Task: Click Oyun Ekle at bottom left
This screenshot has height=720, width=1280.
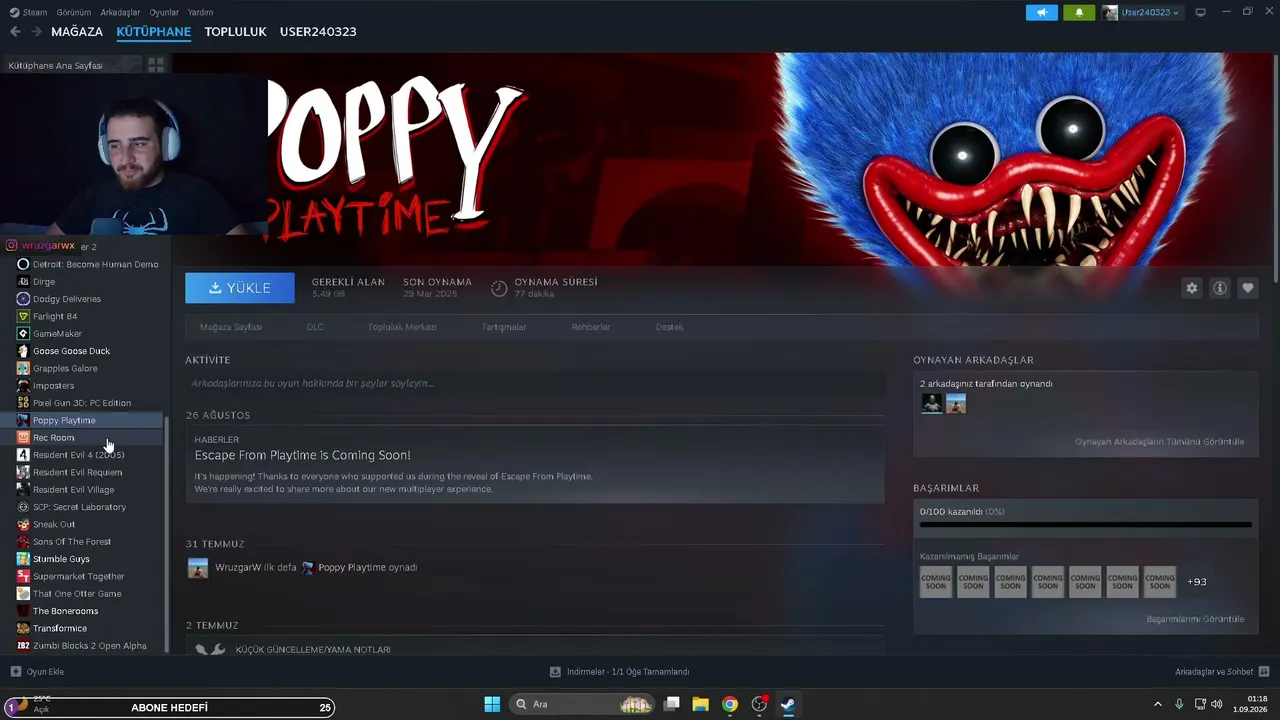Action: 37,672
